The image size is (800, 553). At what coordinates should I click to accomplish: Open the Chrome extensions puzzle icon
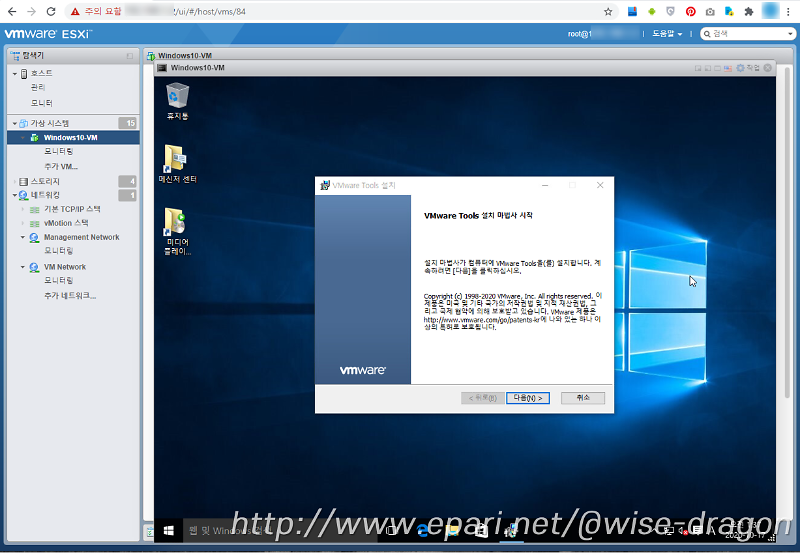click(x=748, y=11)
